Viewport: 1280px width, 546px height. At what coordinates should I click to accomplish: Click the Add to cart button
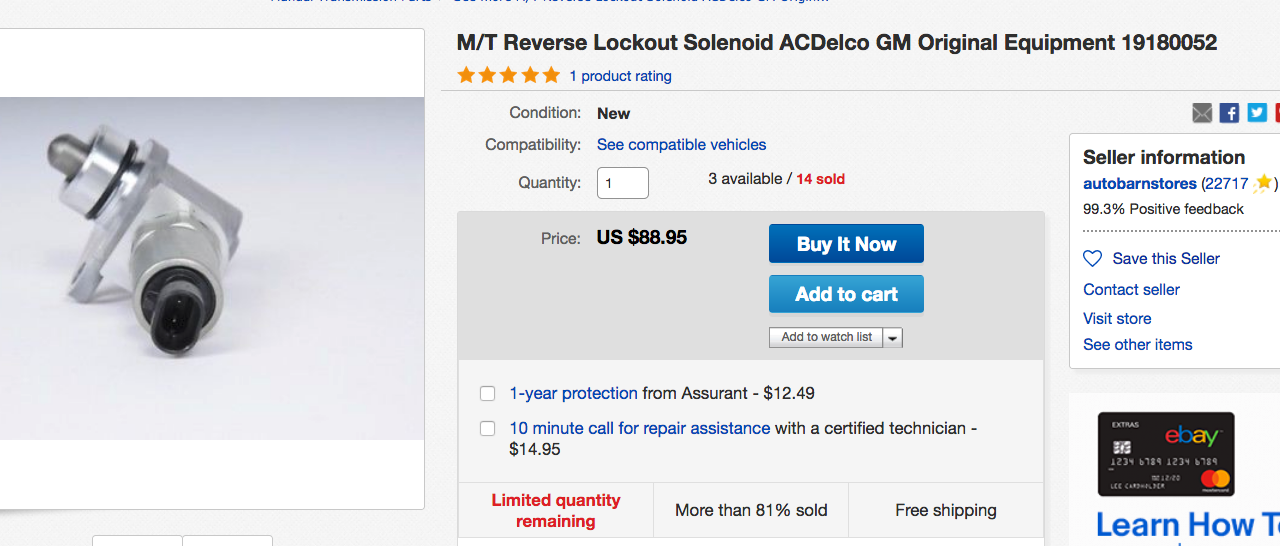coord(846,294)
